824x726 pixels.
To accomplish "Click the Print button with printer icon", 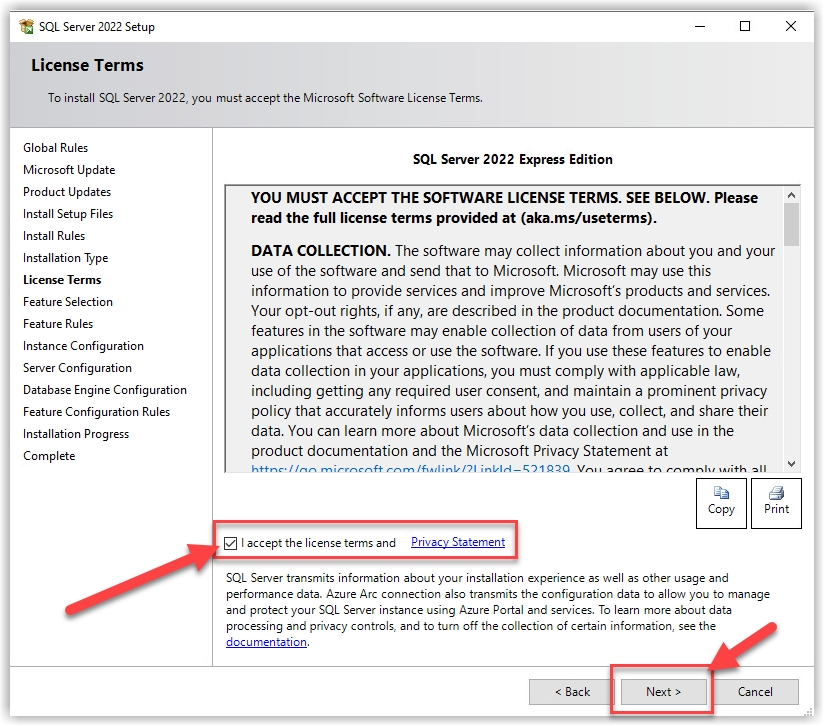I will coord(776,503).
